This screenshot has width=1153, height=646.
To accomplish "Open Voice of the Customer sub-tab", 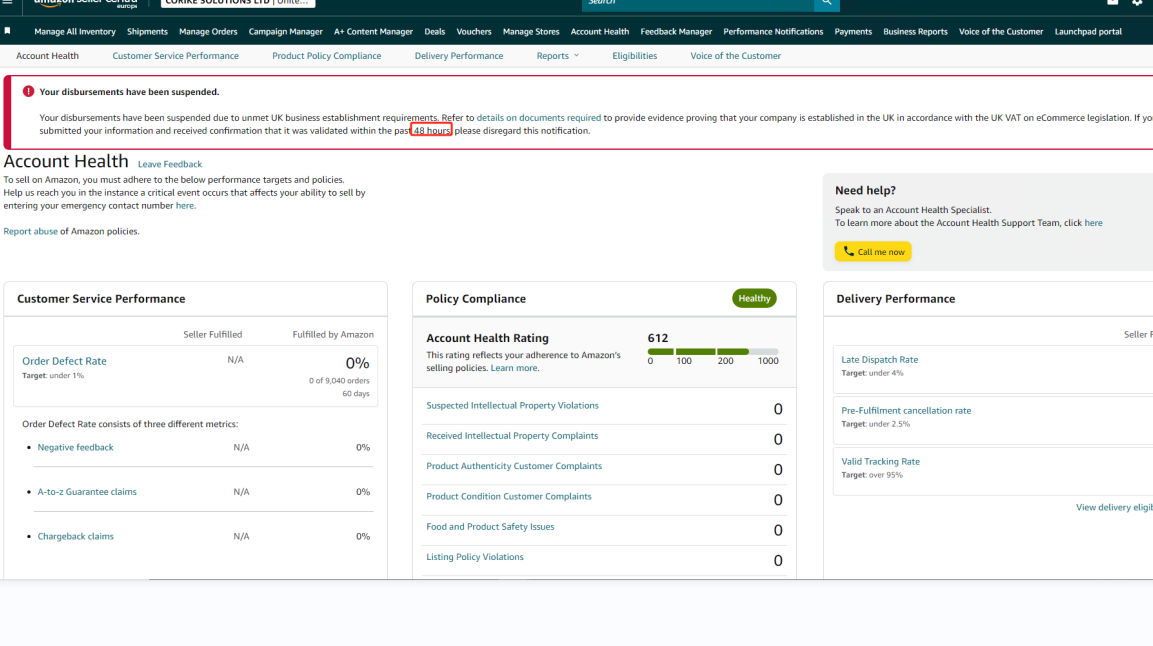I will point(735,56).
